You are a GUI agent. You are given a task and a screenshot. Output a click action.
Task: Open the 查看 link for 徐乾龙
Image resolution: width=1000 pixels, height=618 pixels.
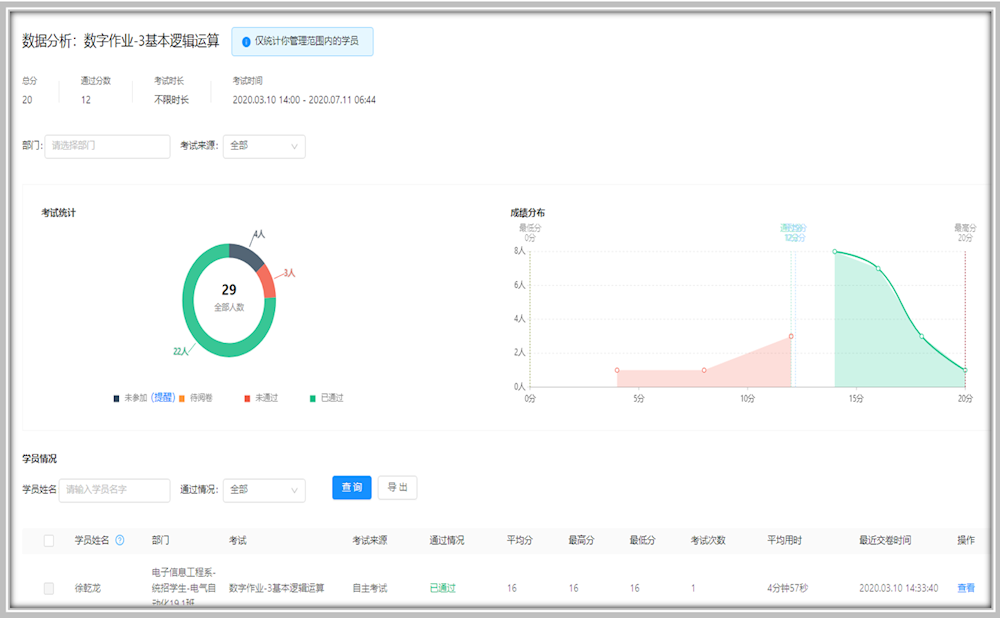pyautogui.click(x=966, y=588)
